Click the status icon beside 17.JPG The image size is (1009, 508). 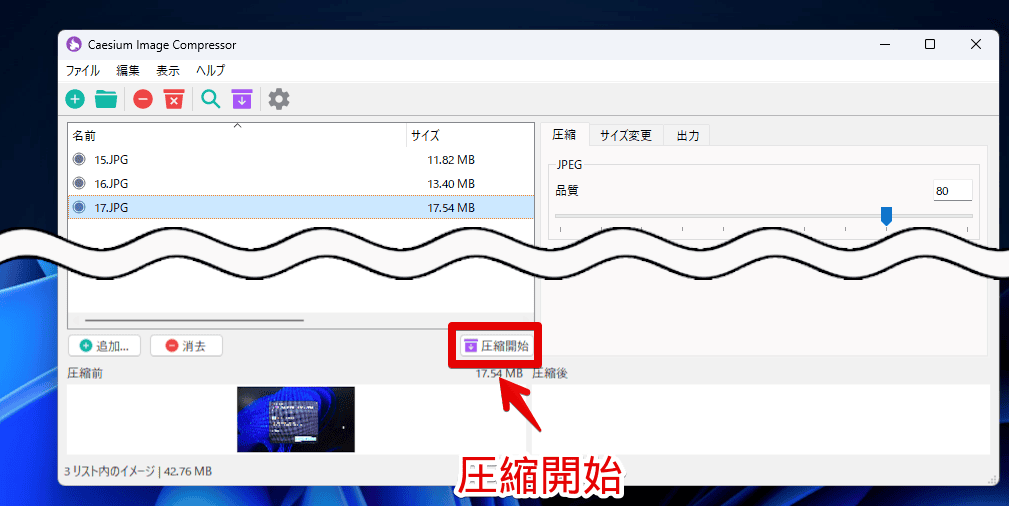(79, 207)
